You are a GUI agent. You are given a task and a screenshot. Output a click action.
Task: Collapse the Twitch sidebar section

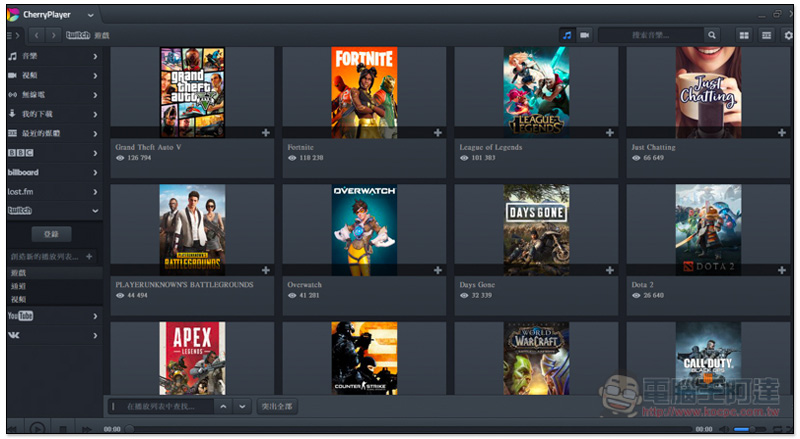tap(95, 211)
